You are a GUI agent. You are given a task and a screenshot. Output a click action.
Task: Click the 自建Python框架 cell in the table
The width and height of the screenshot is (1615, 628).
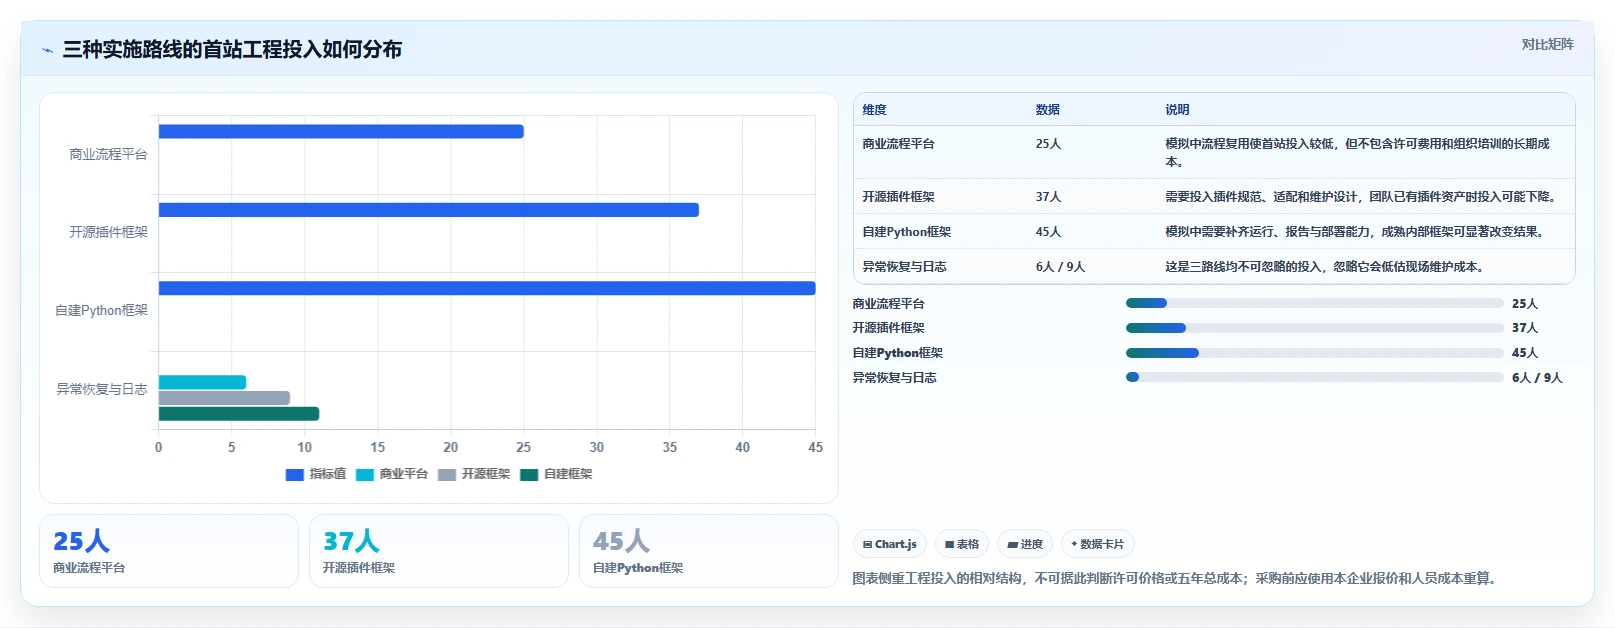pyautogui.click(x=906, y=232)
